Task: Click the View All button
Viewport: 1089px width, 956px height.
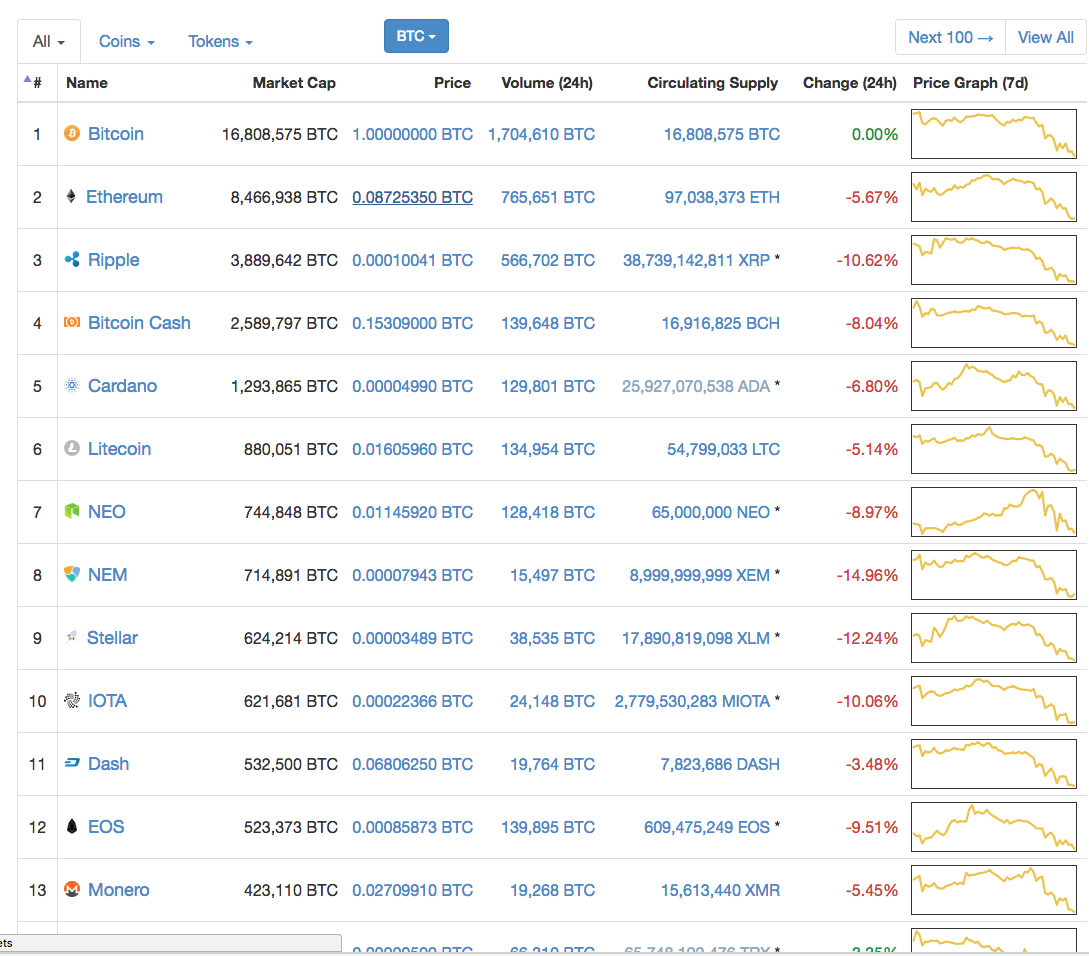Action: 1046,38
